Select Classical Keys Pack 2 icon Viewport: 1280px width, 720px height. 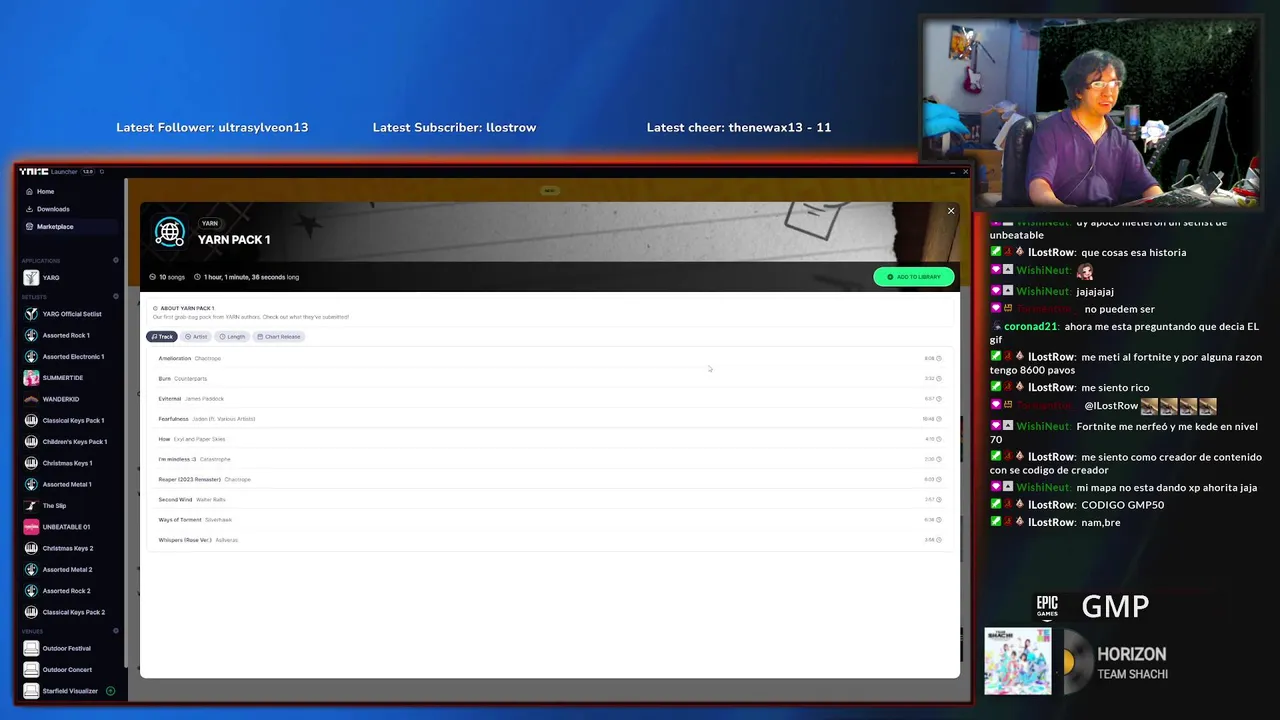coord(31,612)
